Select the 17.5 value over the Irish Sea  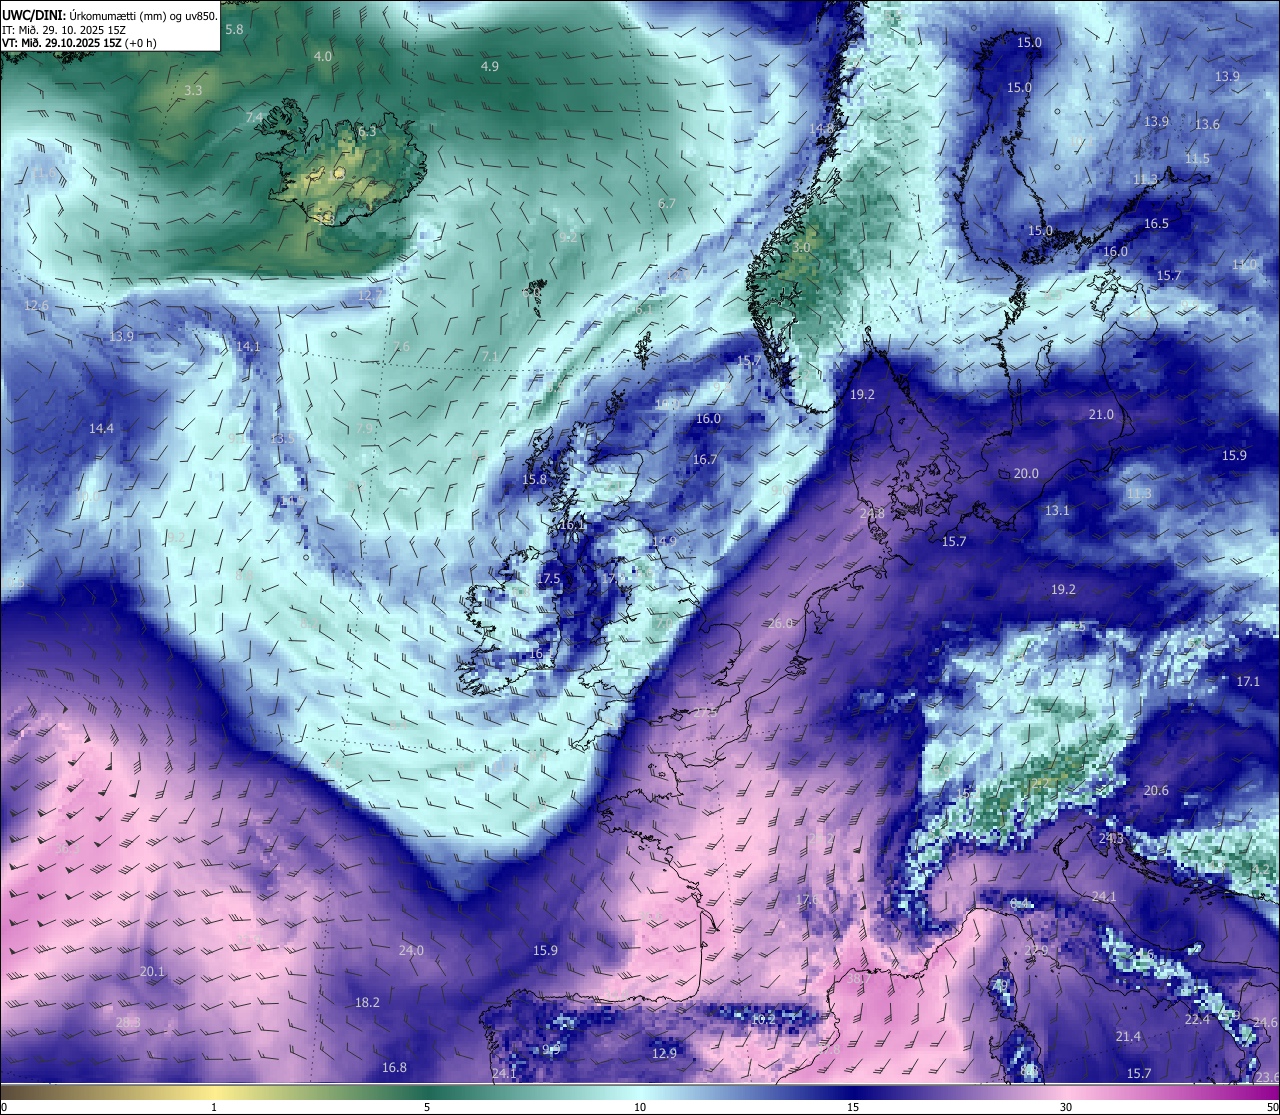pos(548,580)
